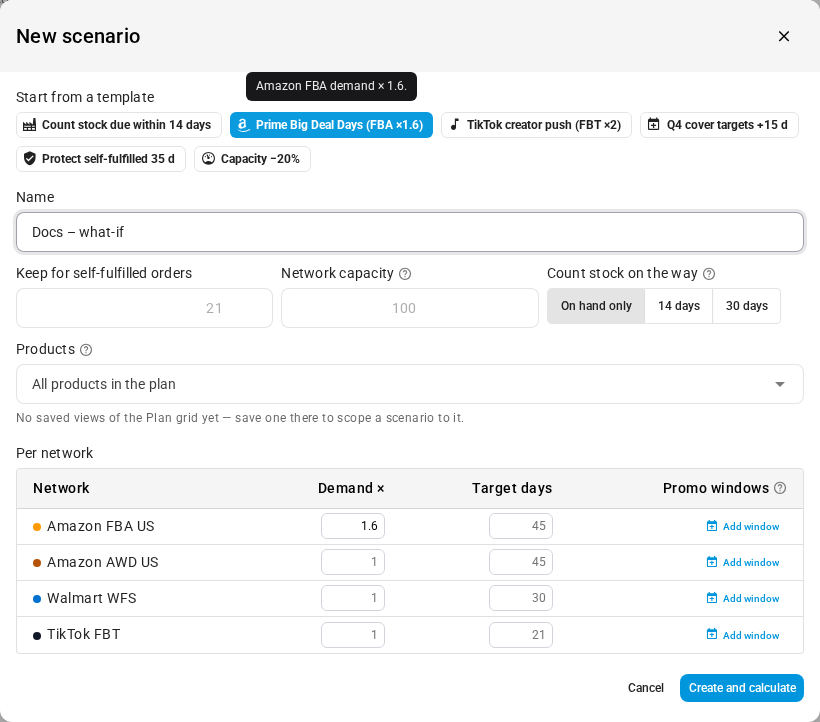Choose 30 days for stock on the way
Screen dimensions: 820x722
[x=746, y=306]
